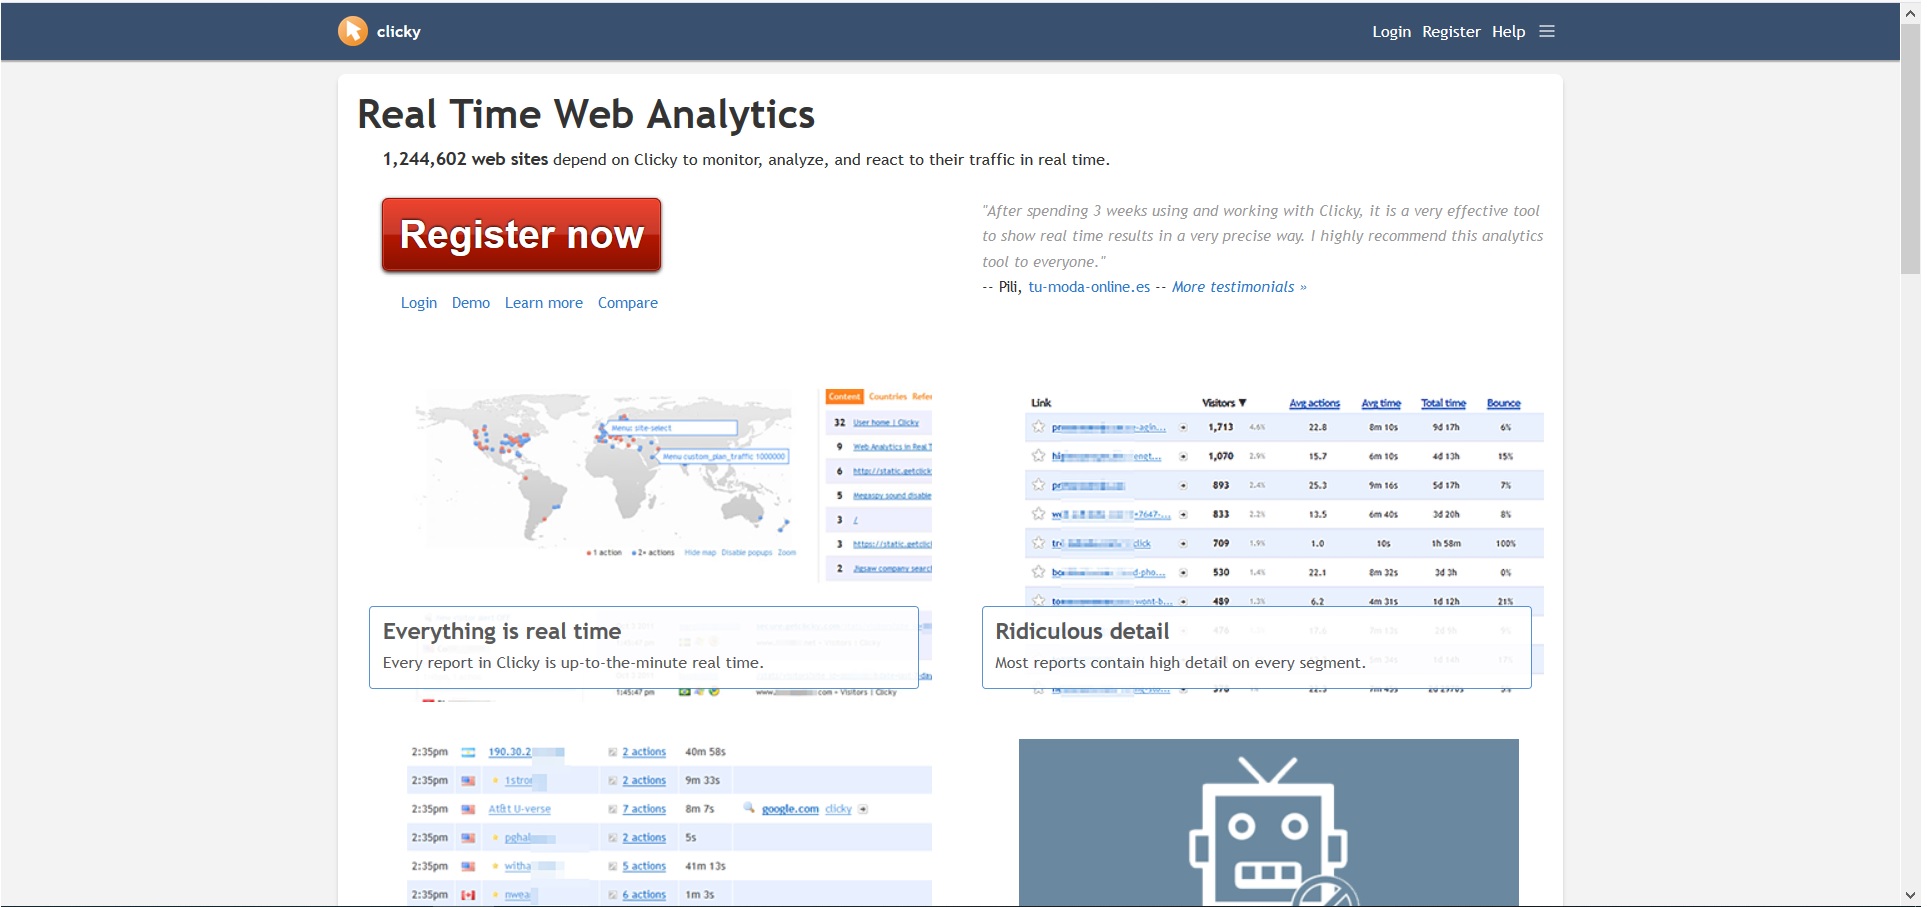Click the 6 actions entry in the visitor log
1927x907 pixels.
coord(643,895)
